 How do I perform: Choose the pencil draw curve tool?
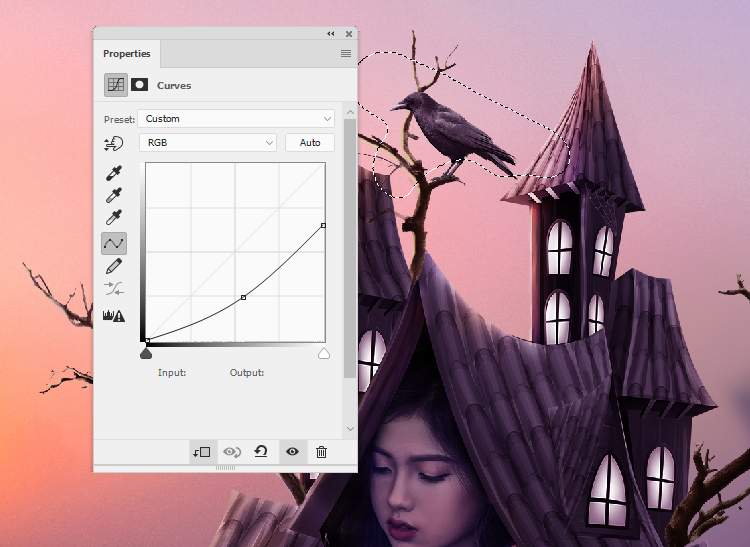pyautogui.click(x=114, y=266)
